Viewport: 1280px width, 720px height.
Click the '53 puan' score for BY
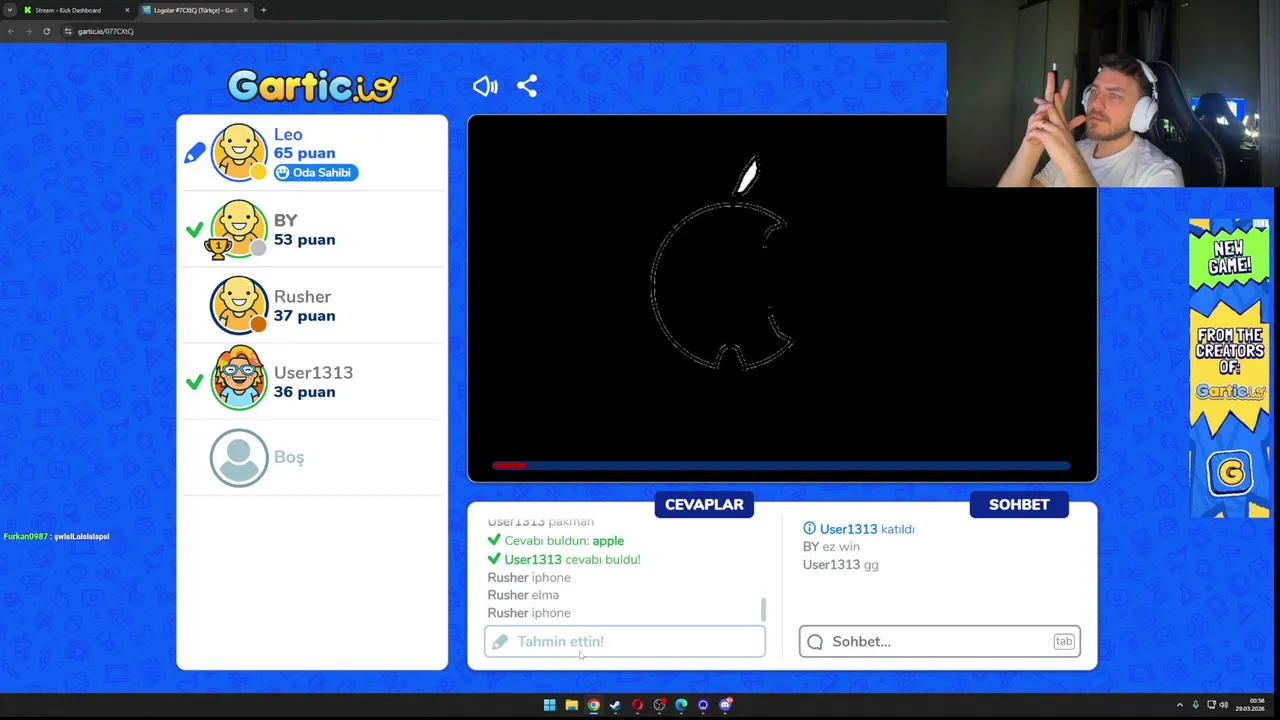click(x=304, y=239)
